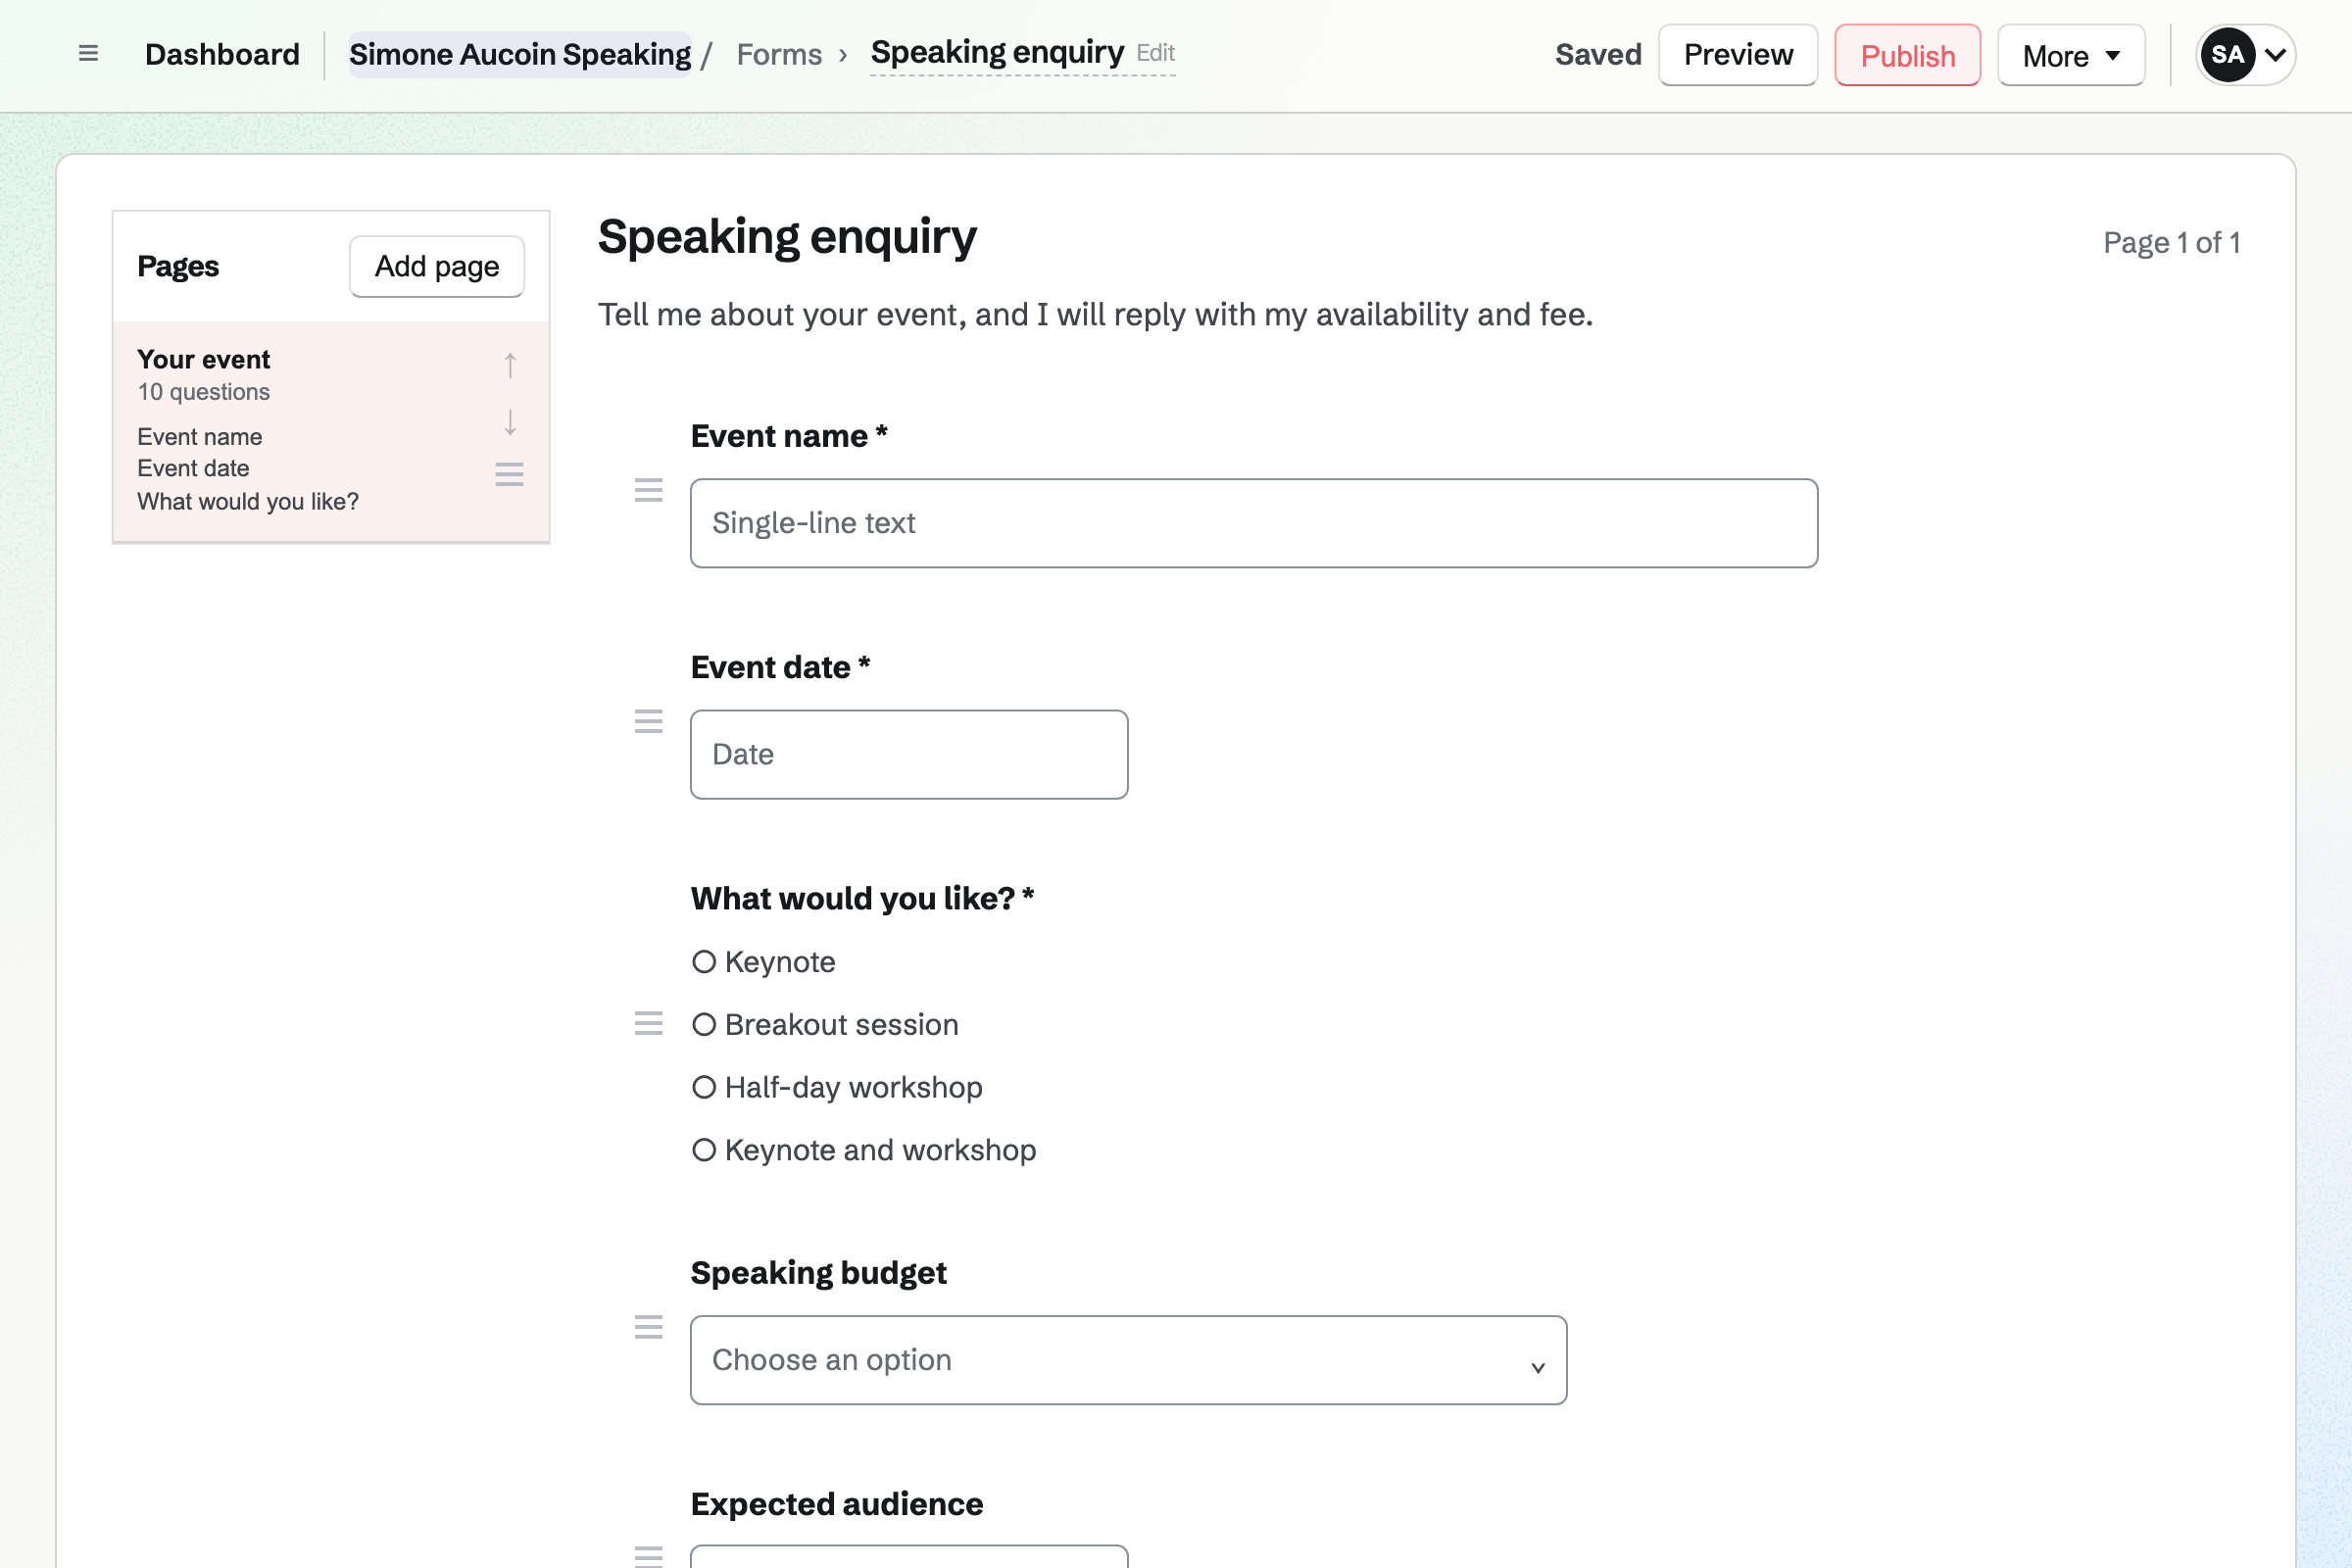This screenshot has height=1568, width=2352.
Task: Select the Breakout session radio option
Action: point(704,1025)
